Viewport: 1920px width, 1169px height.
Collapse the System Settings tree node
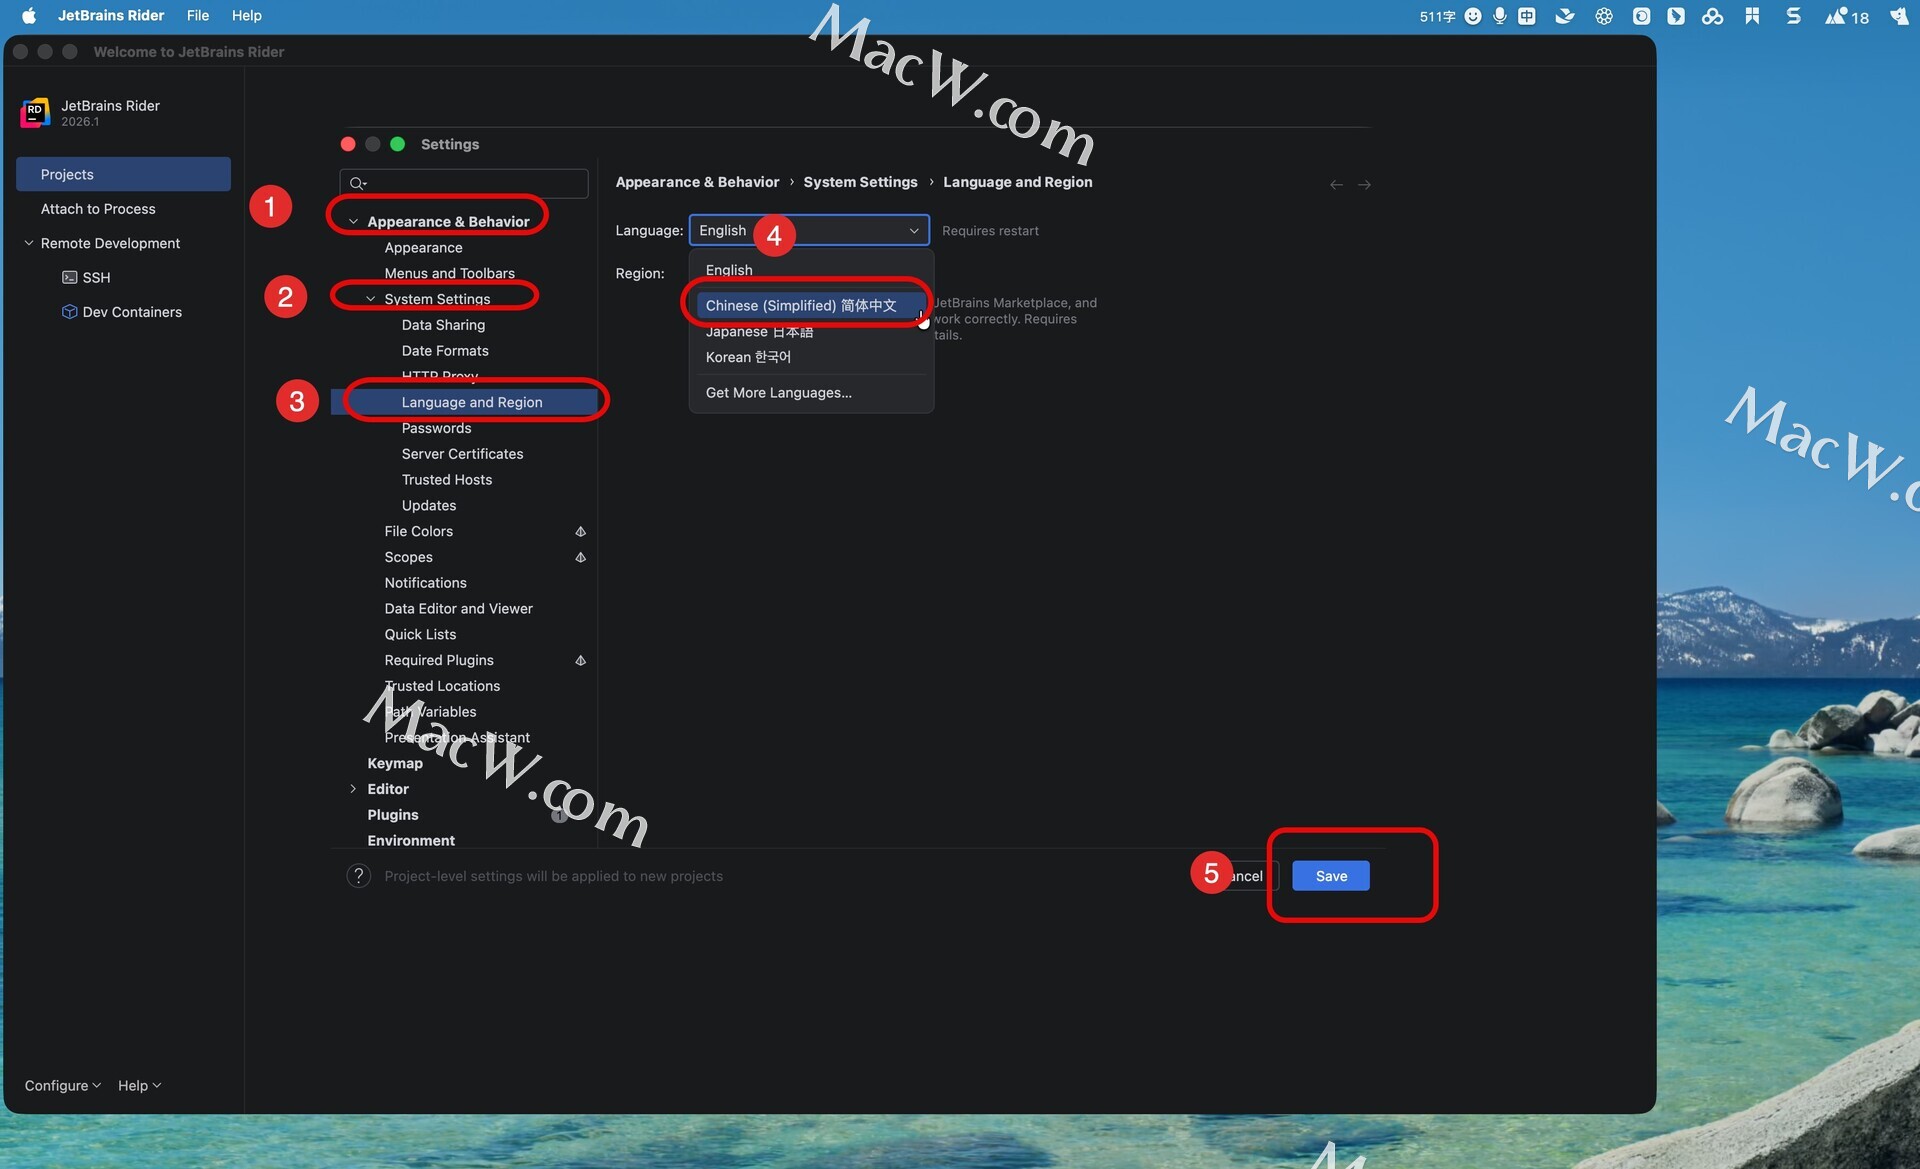[x=370, y=299]
